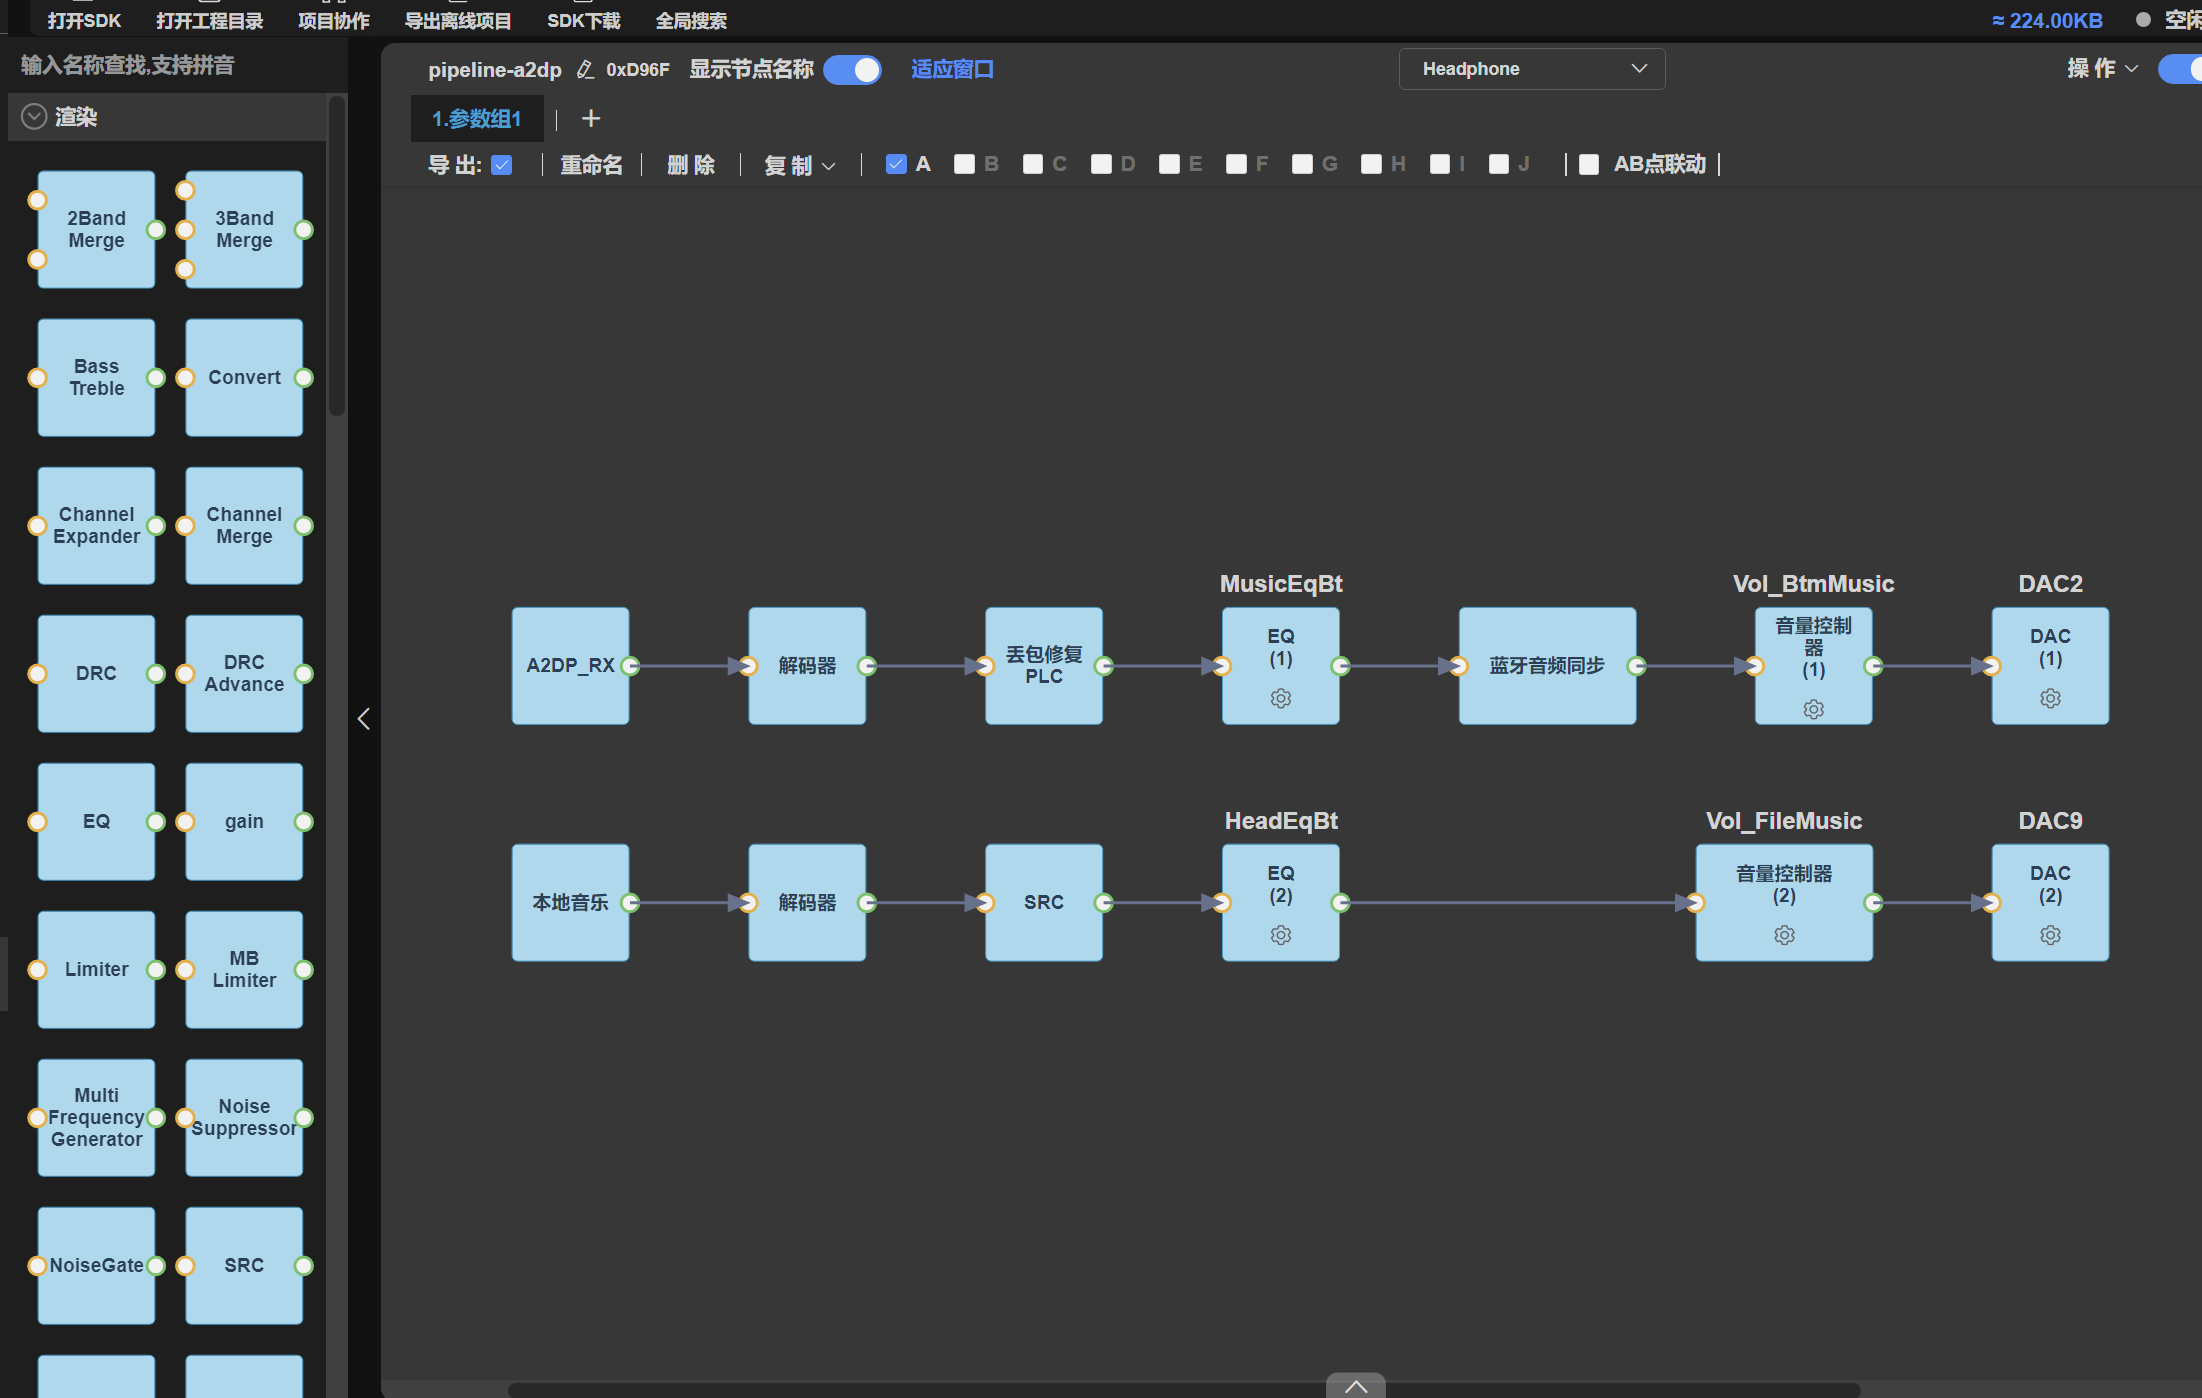Viewport: 2202px width, 1398px height.
Task: Click the 删除 button
Action: point(691,165)
